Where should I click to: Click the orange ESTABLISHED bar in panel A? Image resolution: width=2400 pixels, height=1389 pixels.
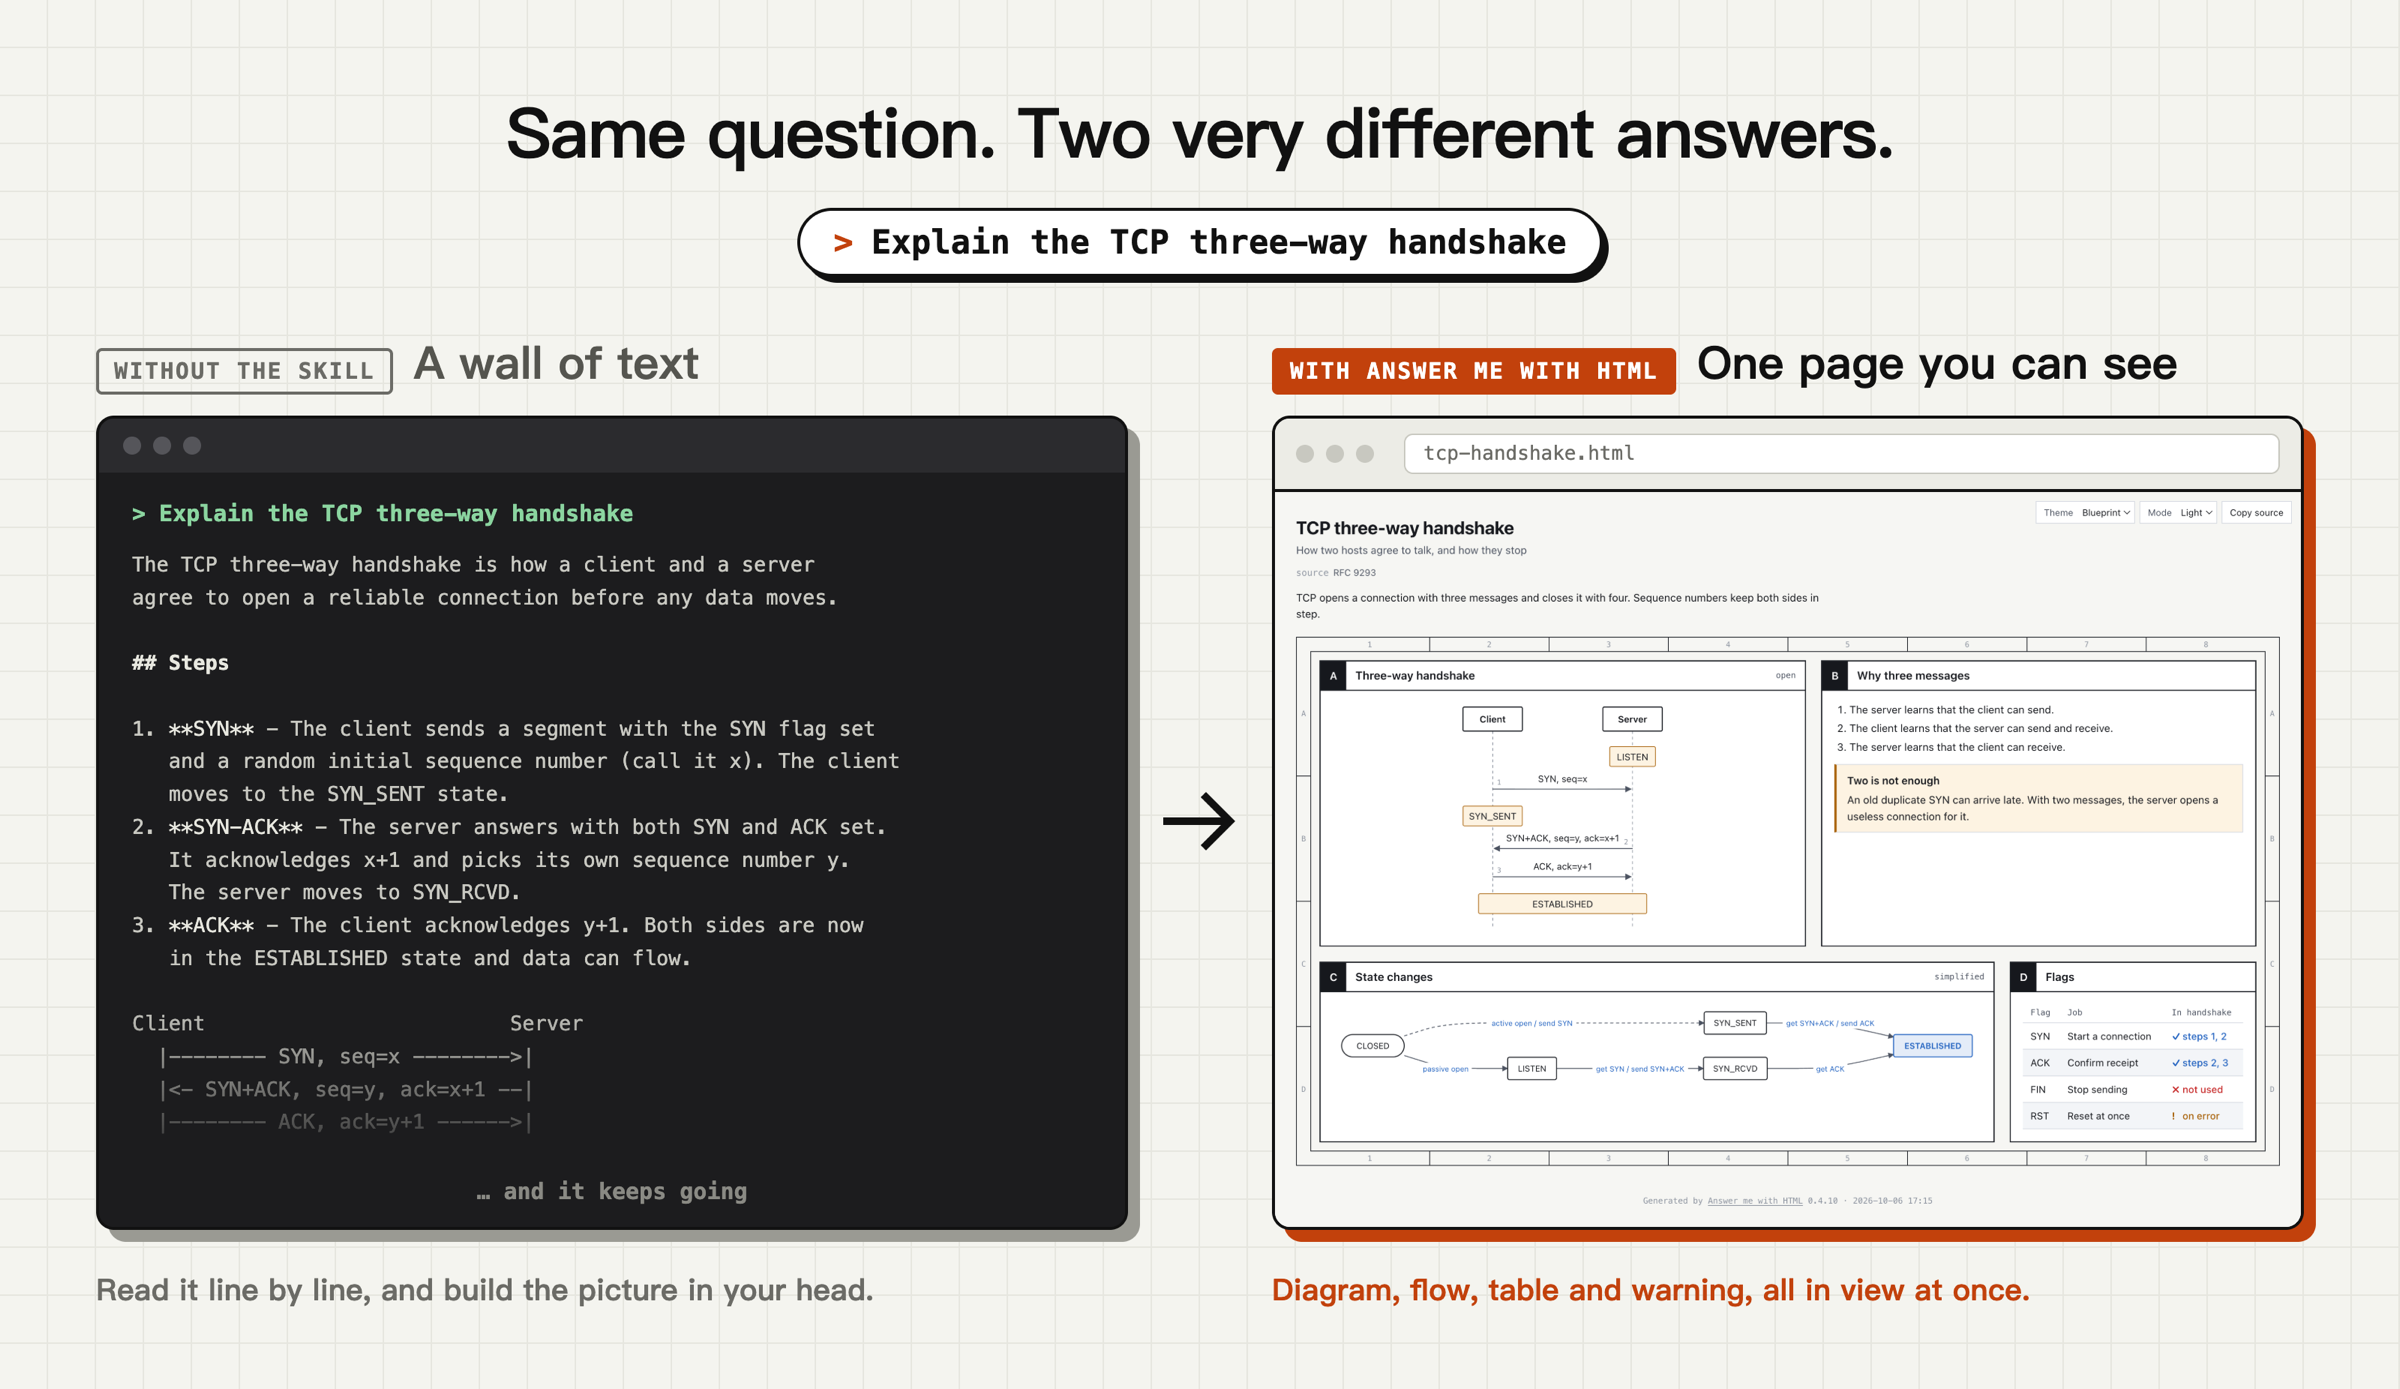1562,904
